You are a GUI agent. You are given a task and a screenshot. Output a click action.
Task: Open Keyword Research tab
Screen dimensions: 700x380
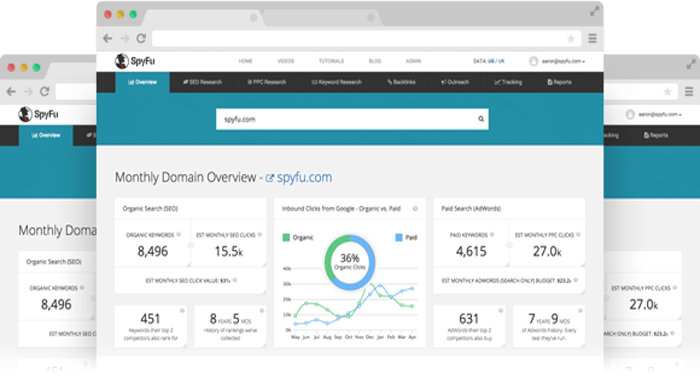point(336,82)
